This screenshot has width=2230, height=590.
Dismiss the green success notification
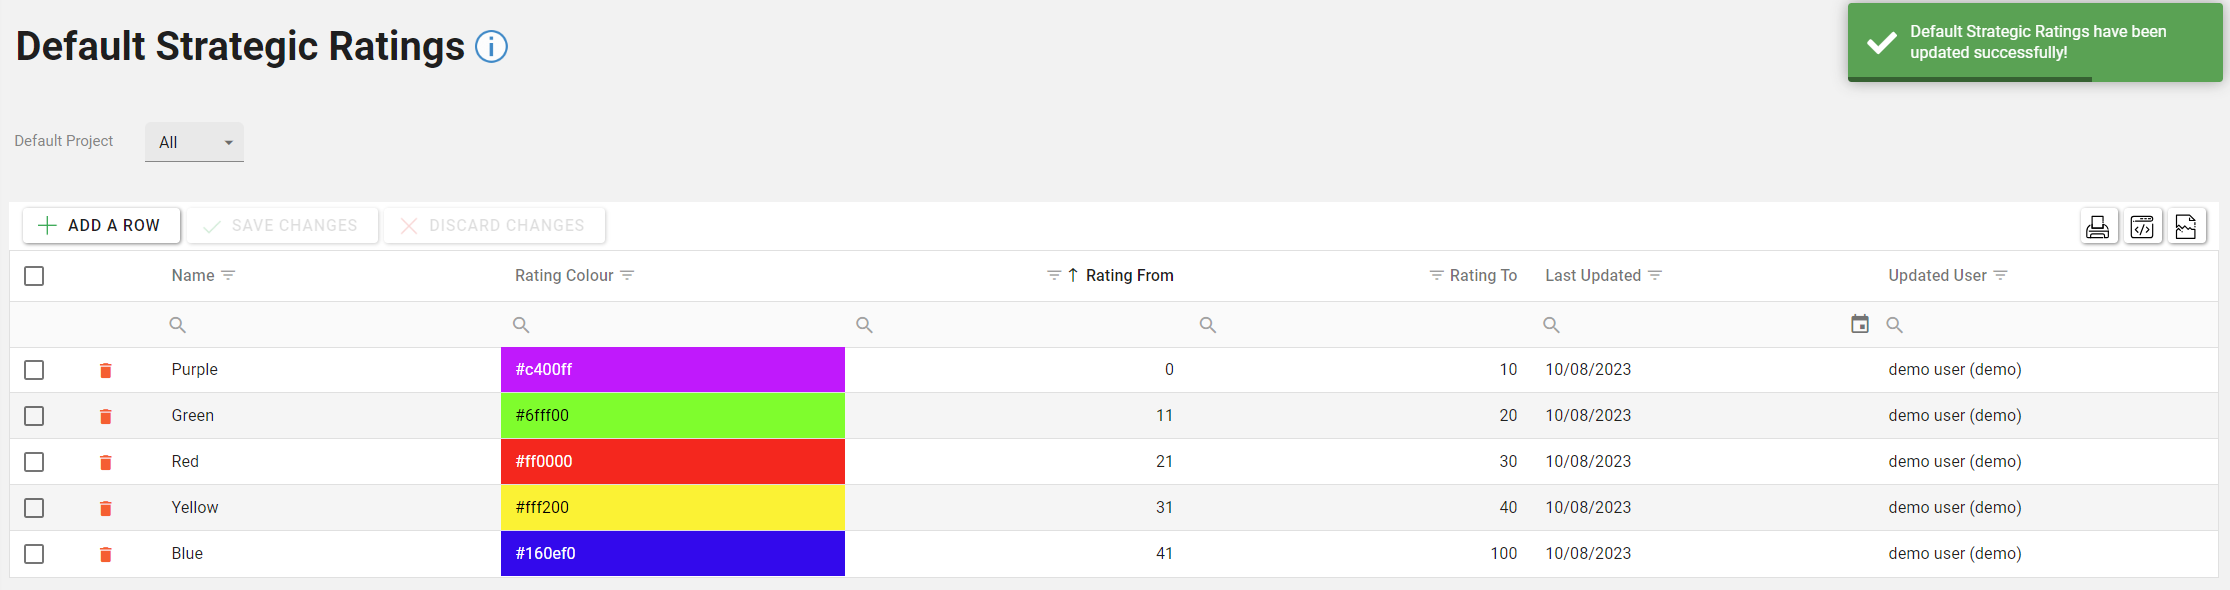(x=2034, y=42)
